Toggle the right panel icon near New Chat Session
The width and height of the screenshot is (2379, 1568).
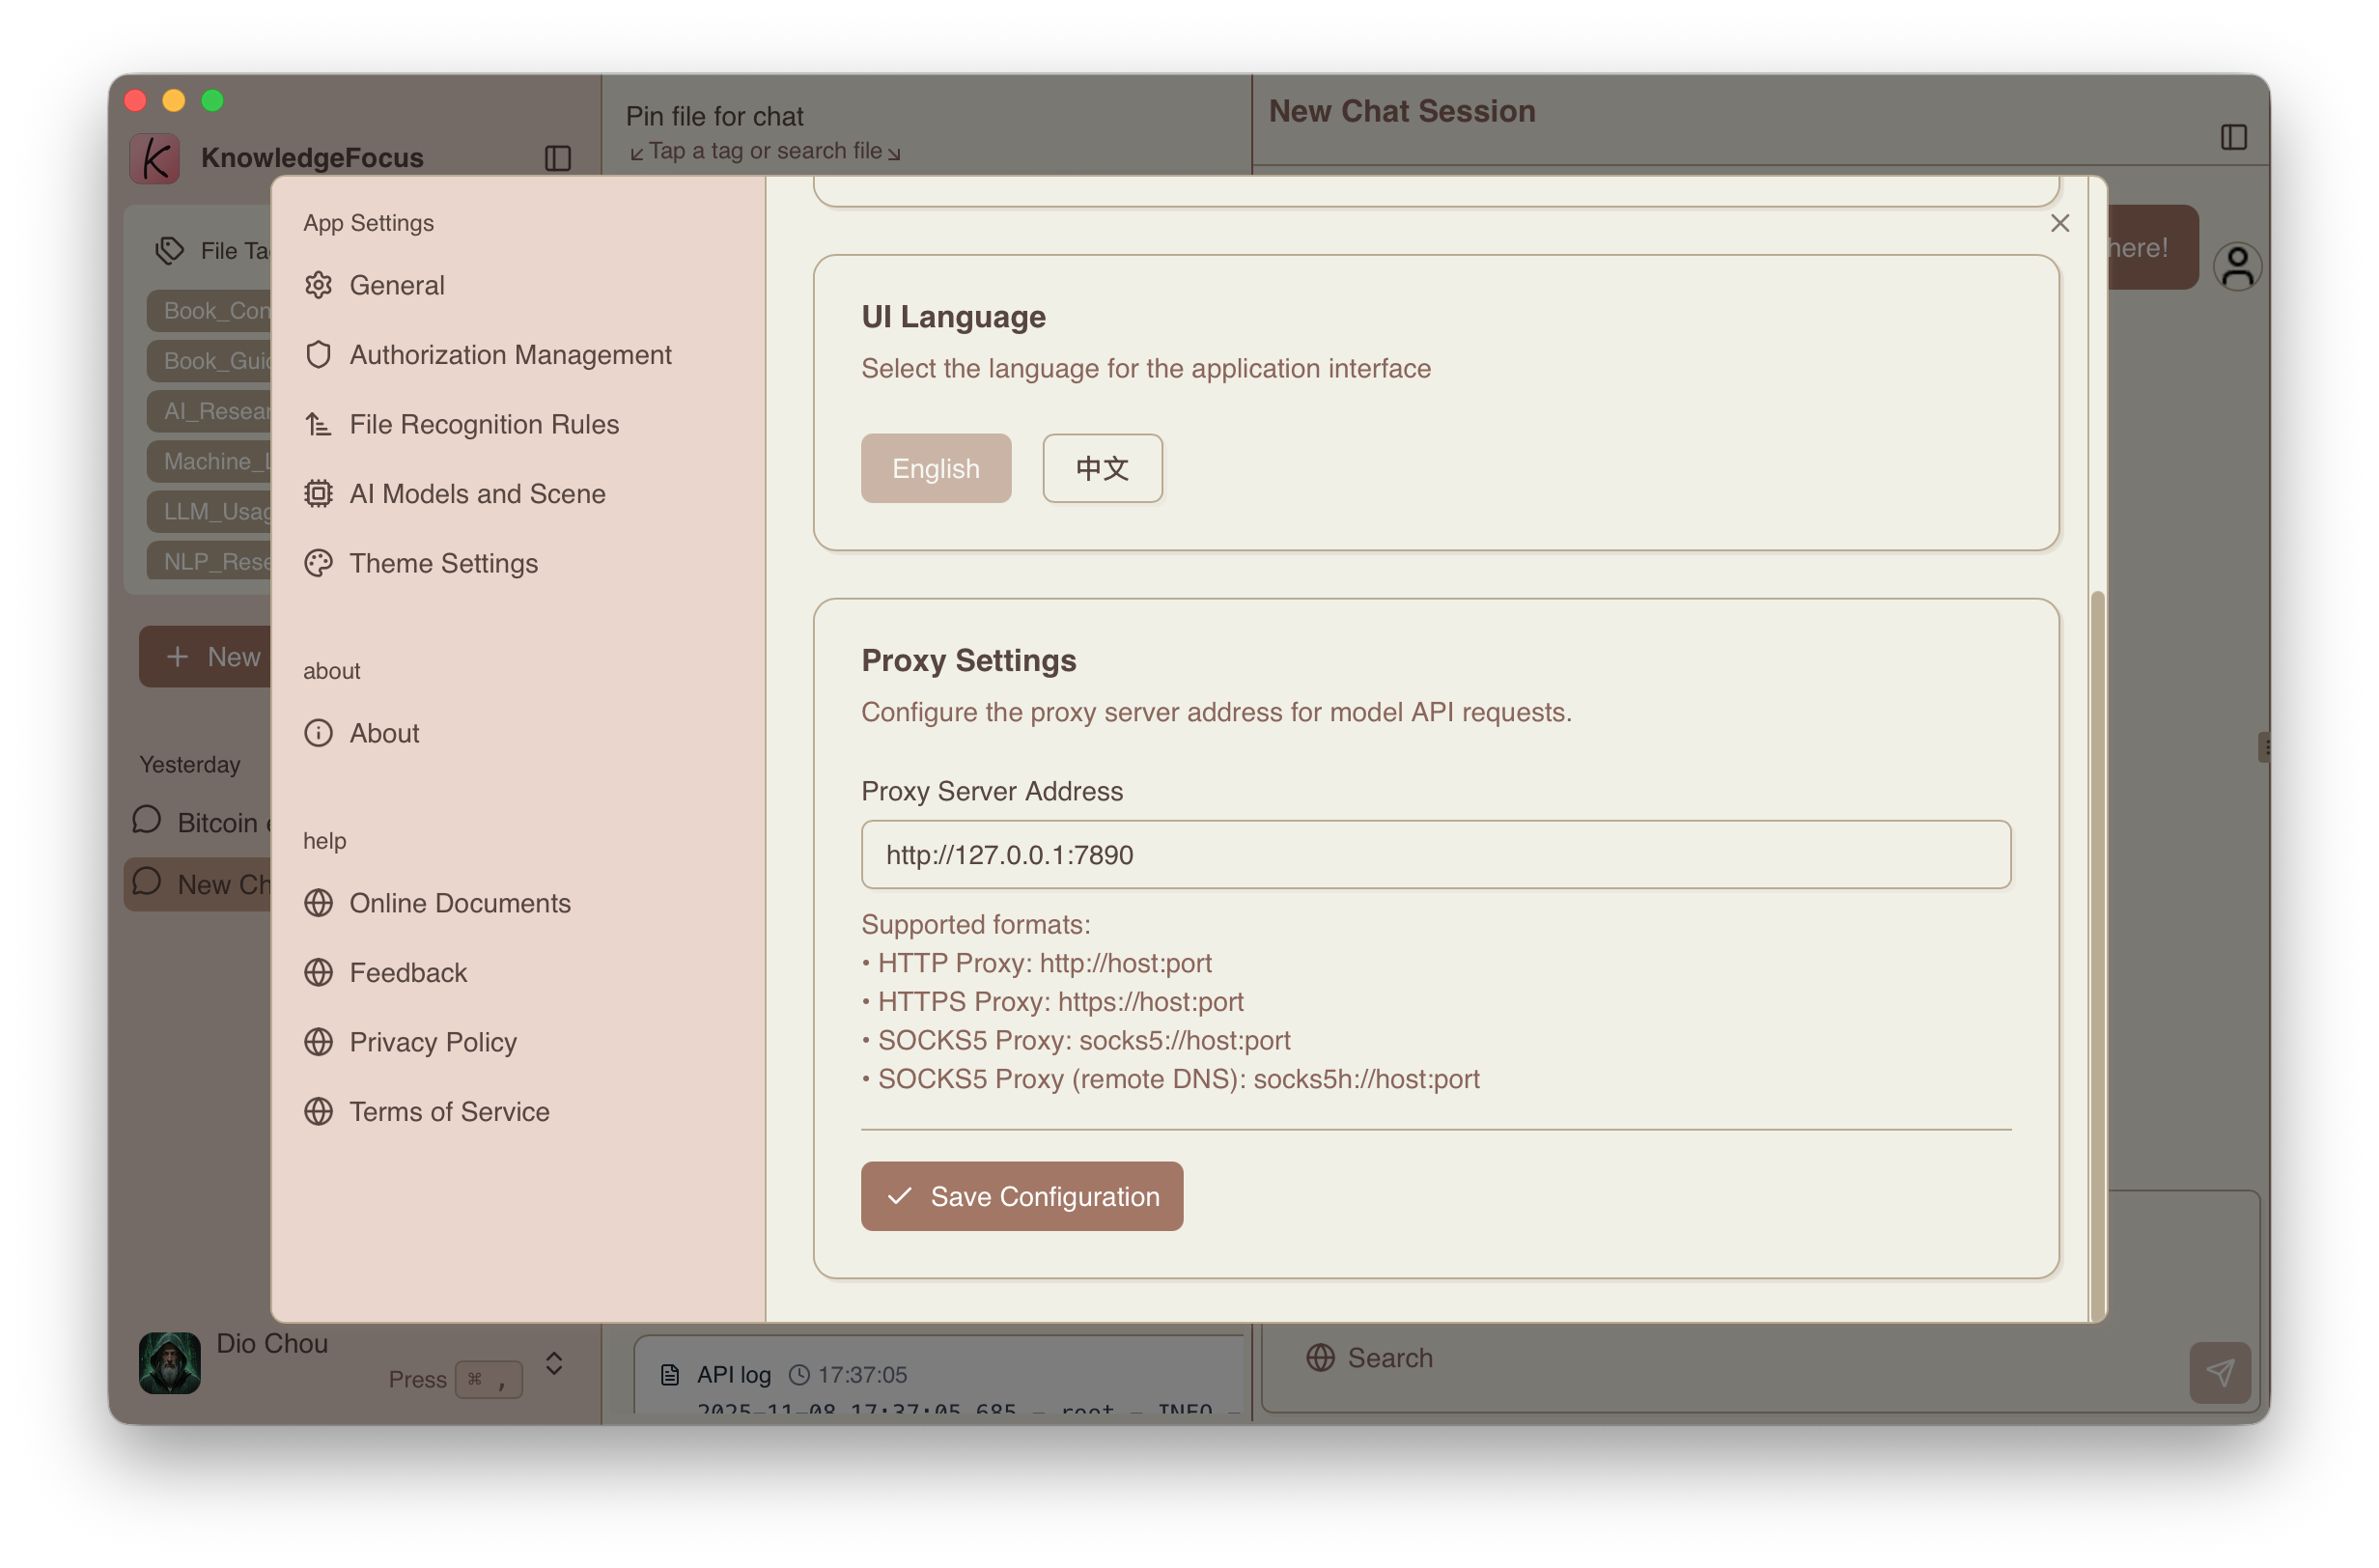click(x=2233, y=137)
